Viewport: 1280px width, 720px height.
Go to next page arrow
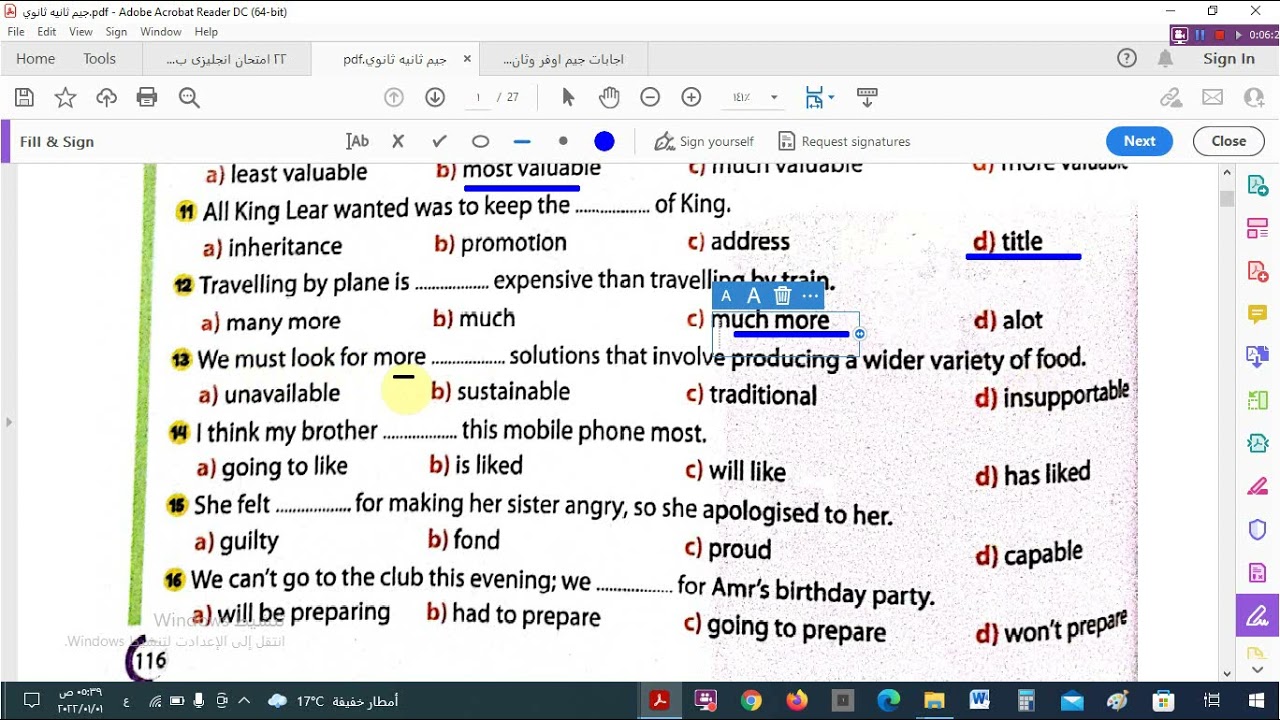click(x=435, y=97)
